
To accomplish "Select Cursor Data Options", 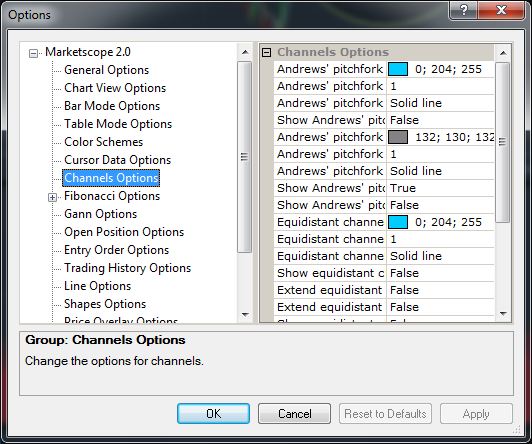I will click(x=117, y=160).
